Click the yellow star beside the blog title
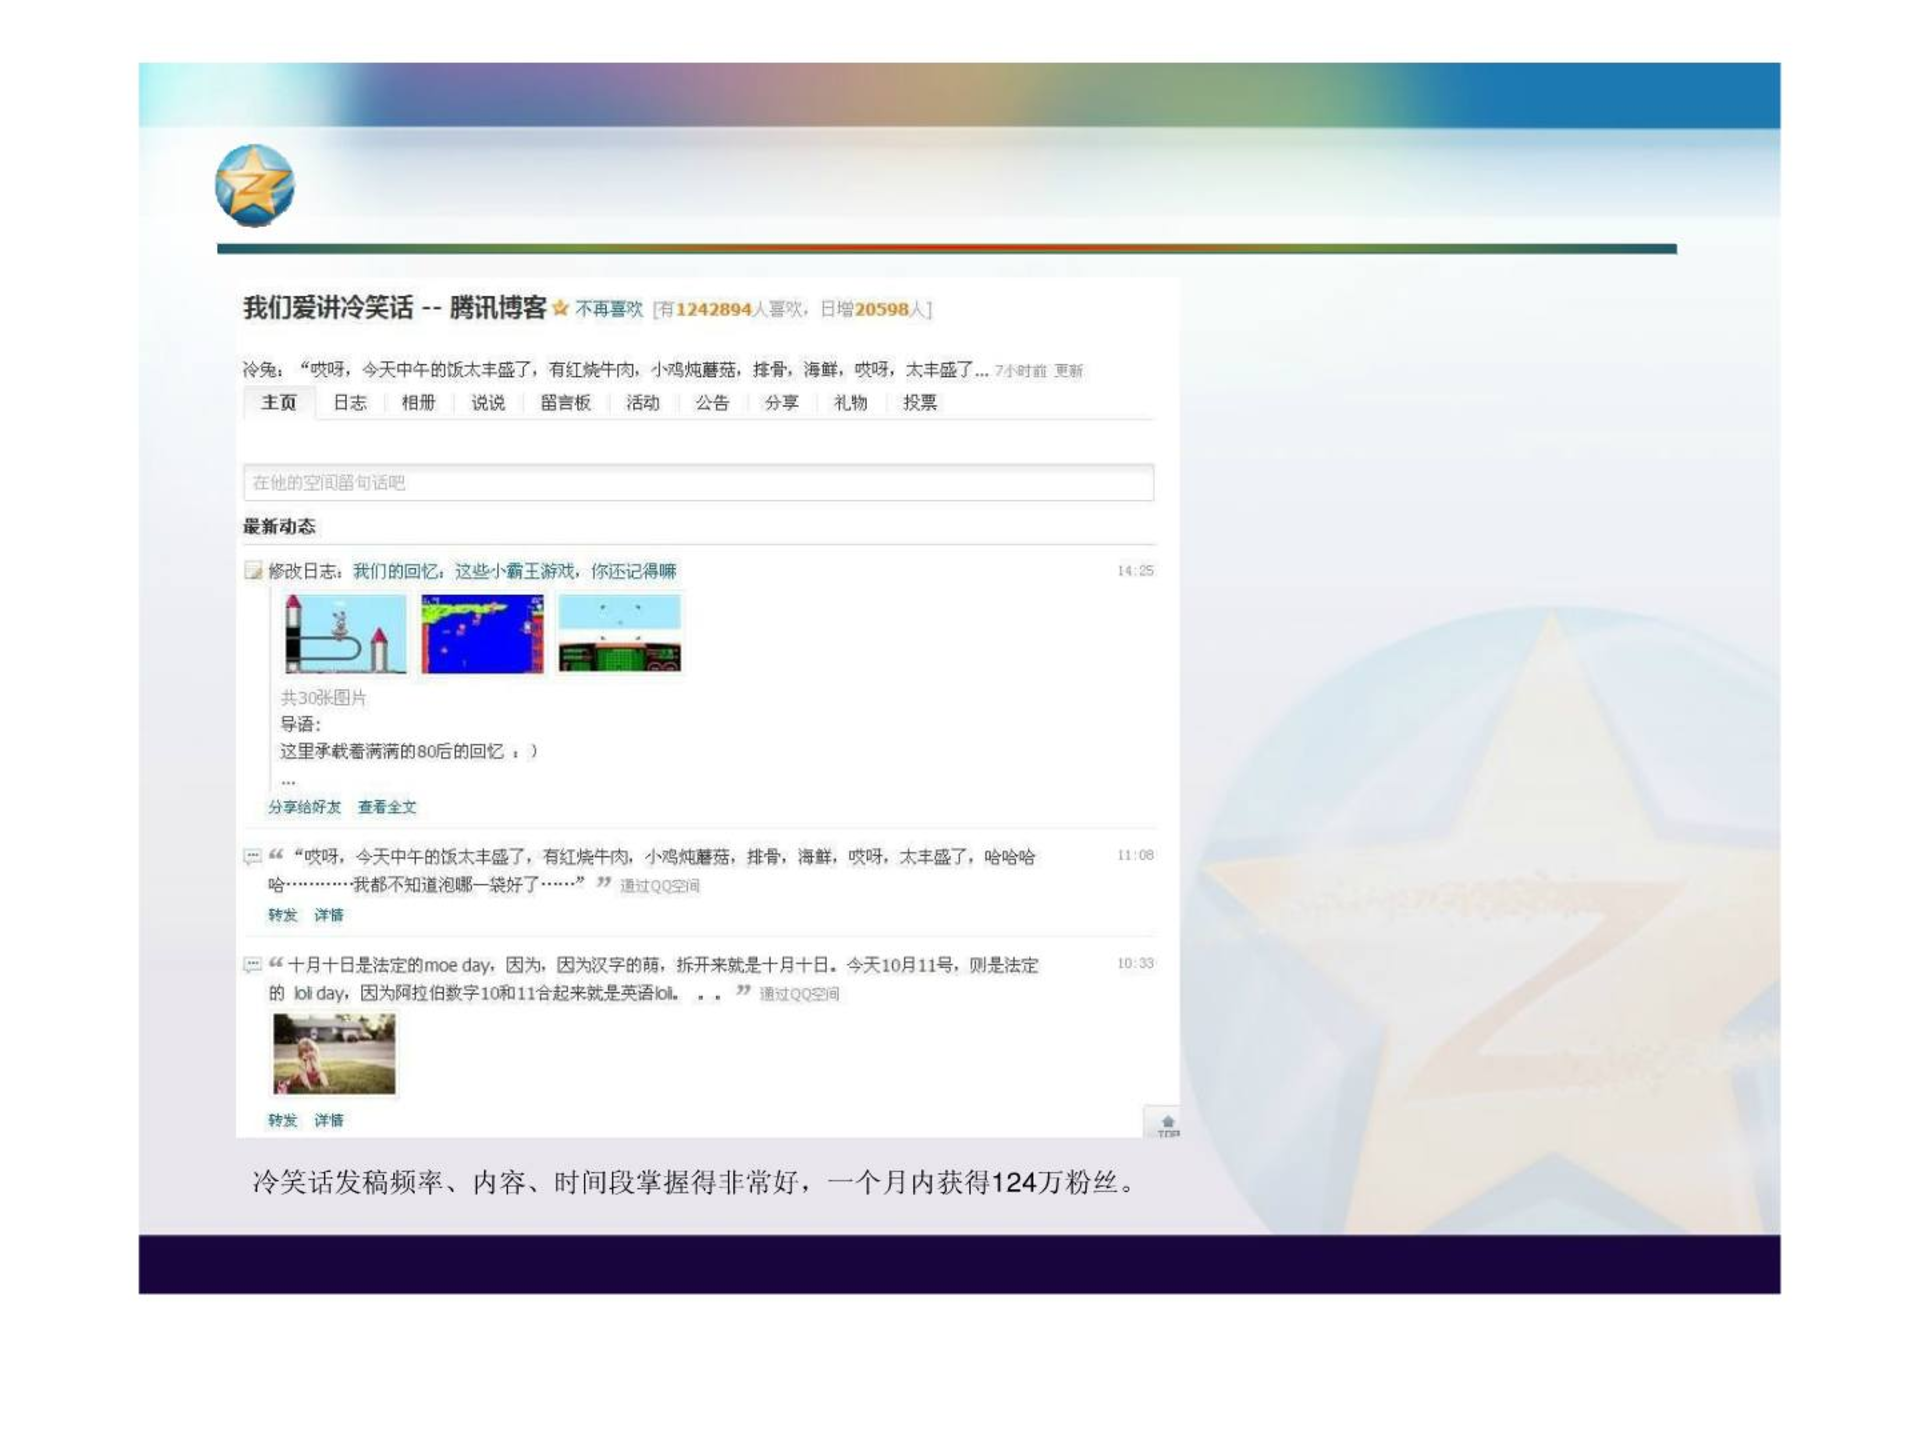 pos(560,309)
